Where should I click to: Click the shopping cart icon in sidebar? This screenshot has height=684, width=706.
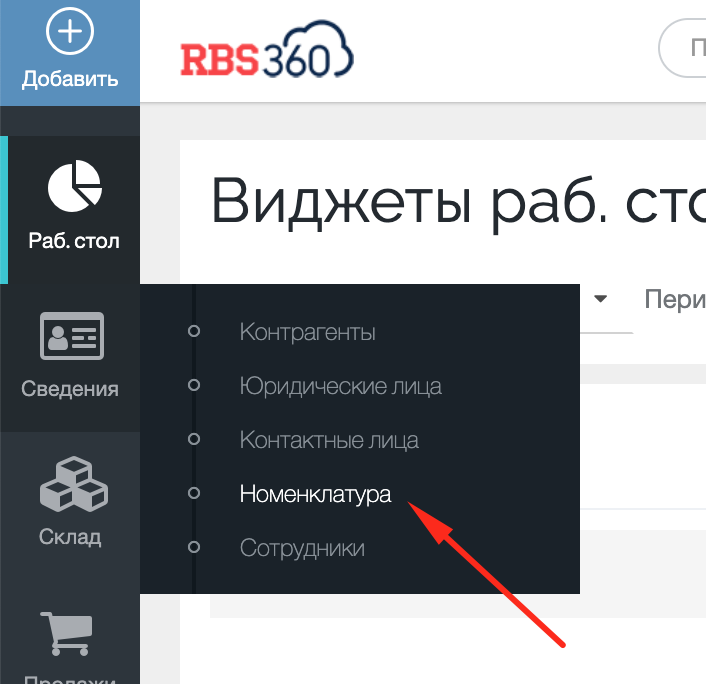(x=70, y=632)
